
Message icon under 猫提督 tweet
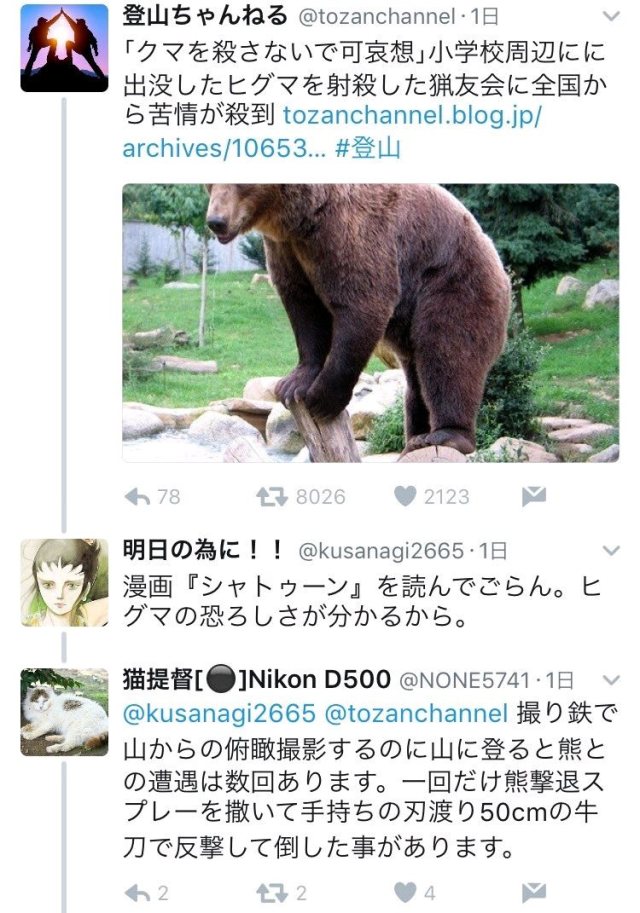coord(535,891)
